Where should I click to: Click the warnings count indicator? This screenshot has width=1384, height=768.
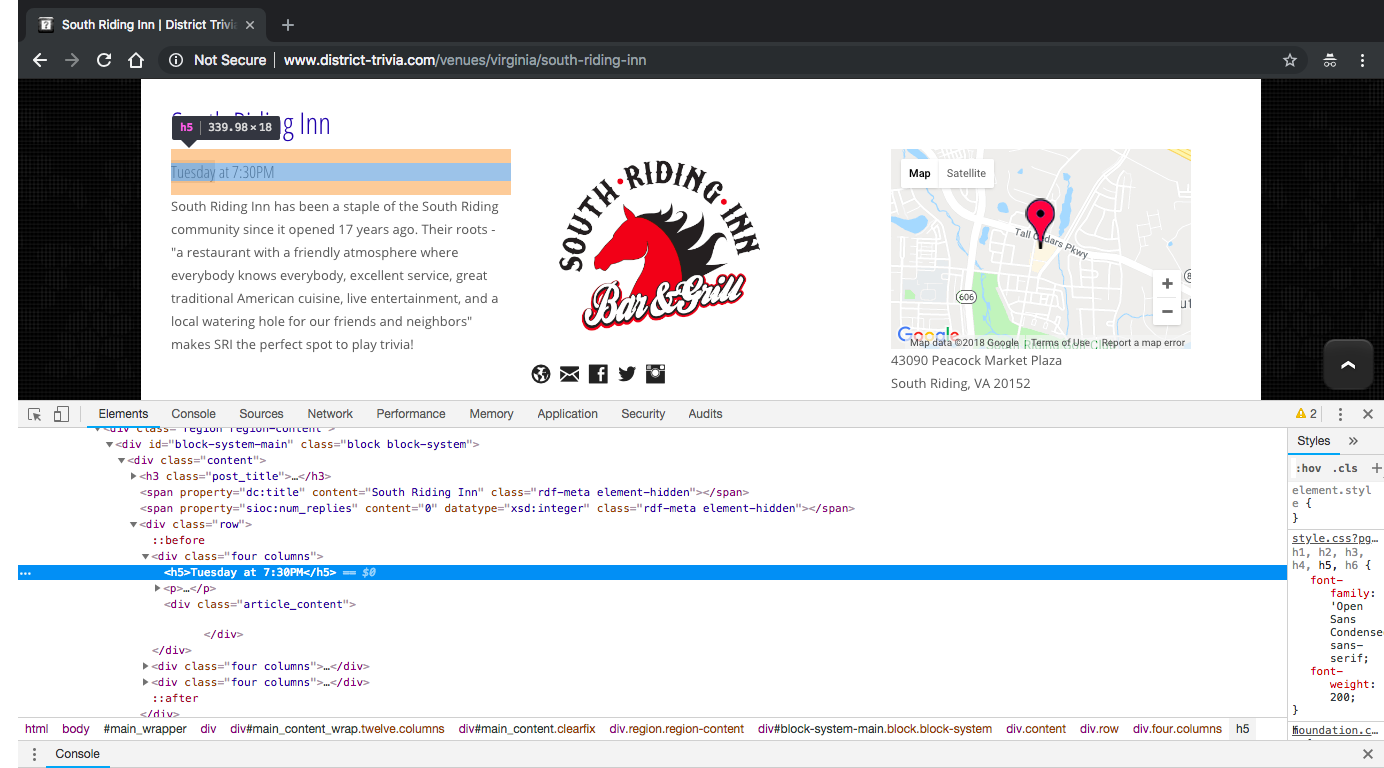1306,414
